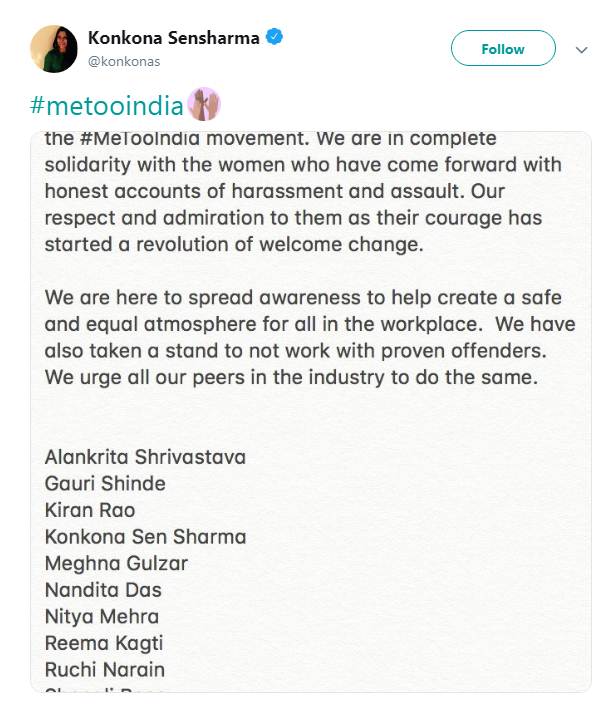This screenshot has height=704, width=615.
Task: Click Konkona Sensharma's profile avatar
Action: click(x=54, y=47)
